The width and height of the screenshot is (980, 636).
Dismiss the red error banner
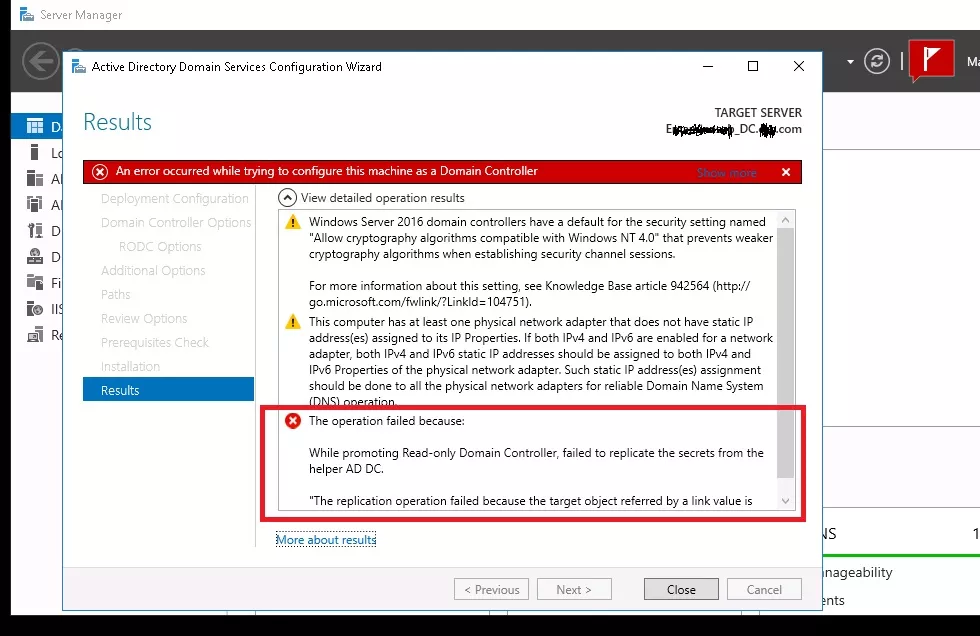(786, 172)
